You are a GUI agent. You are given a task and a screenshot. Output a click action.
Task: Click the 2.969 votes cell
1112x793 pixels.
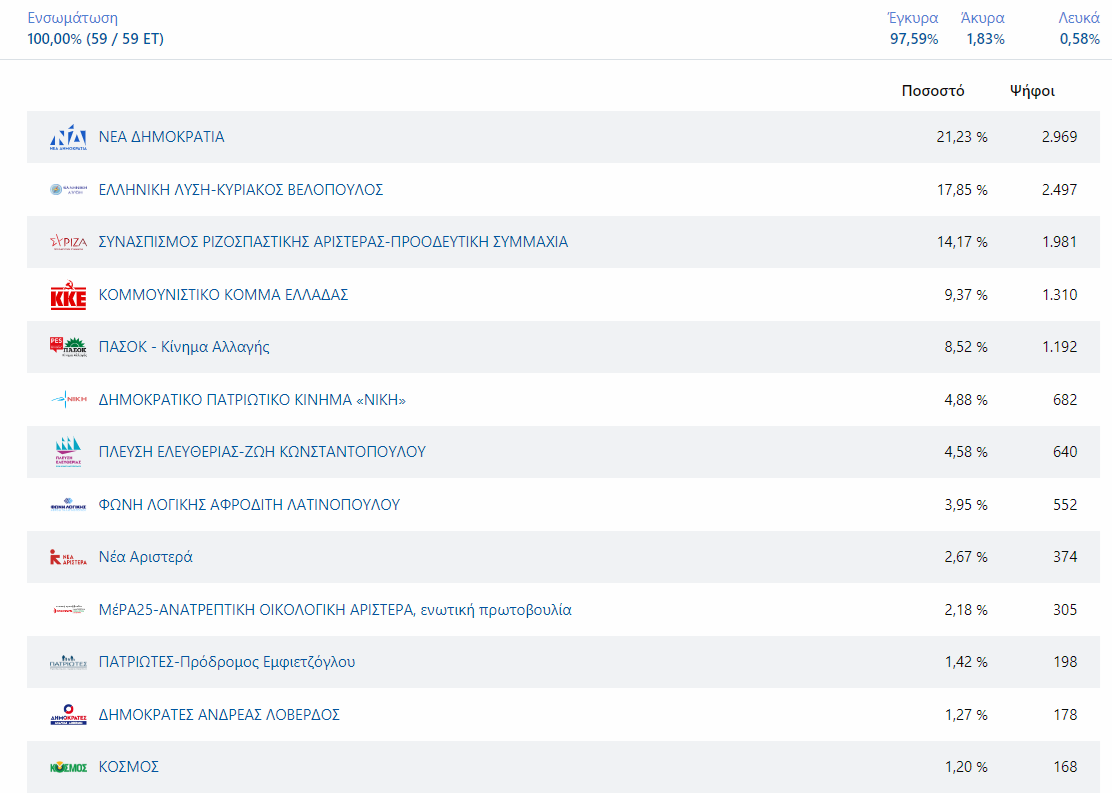pos(1060,137)
